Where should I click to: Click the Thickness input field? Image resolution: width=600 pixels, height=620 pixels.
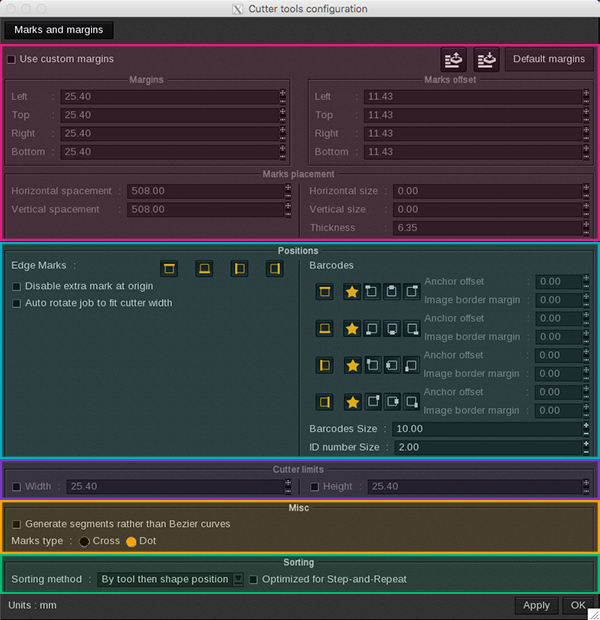[488, 228]
